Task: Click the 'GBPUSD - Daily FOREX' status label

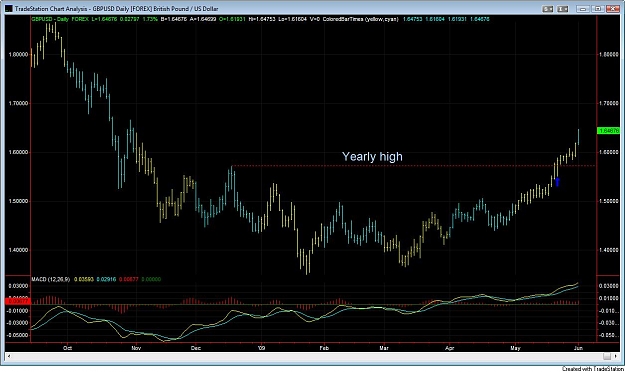Action: 60,19
